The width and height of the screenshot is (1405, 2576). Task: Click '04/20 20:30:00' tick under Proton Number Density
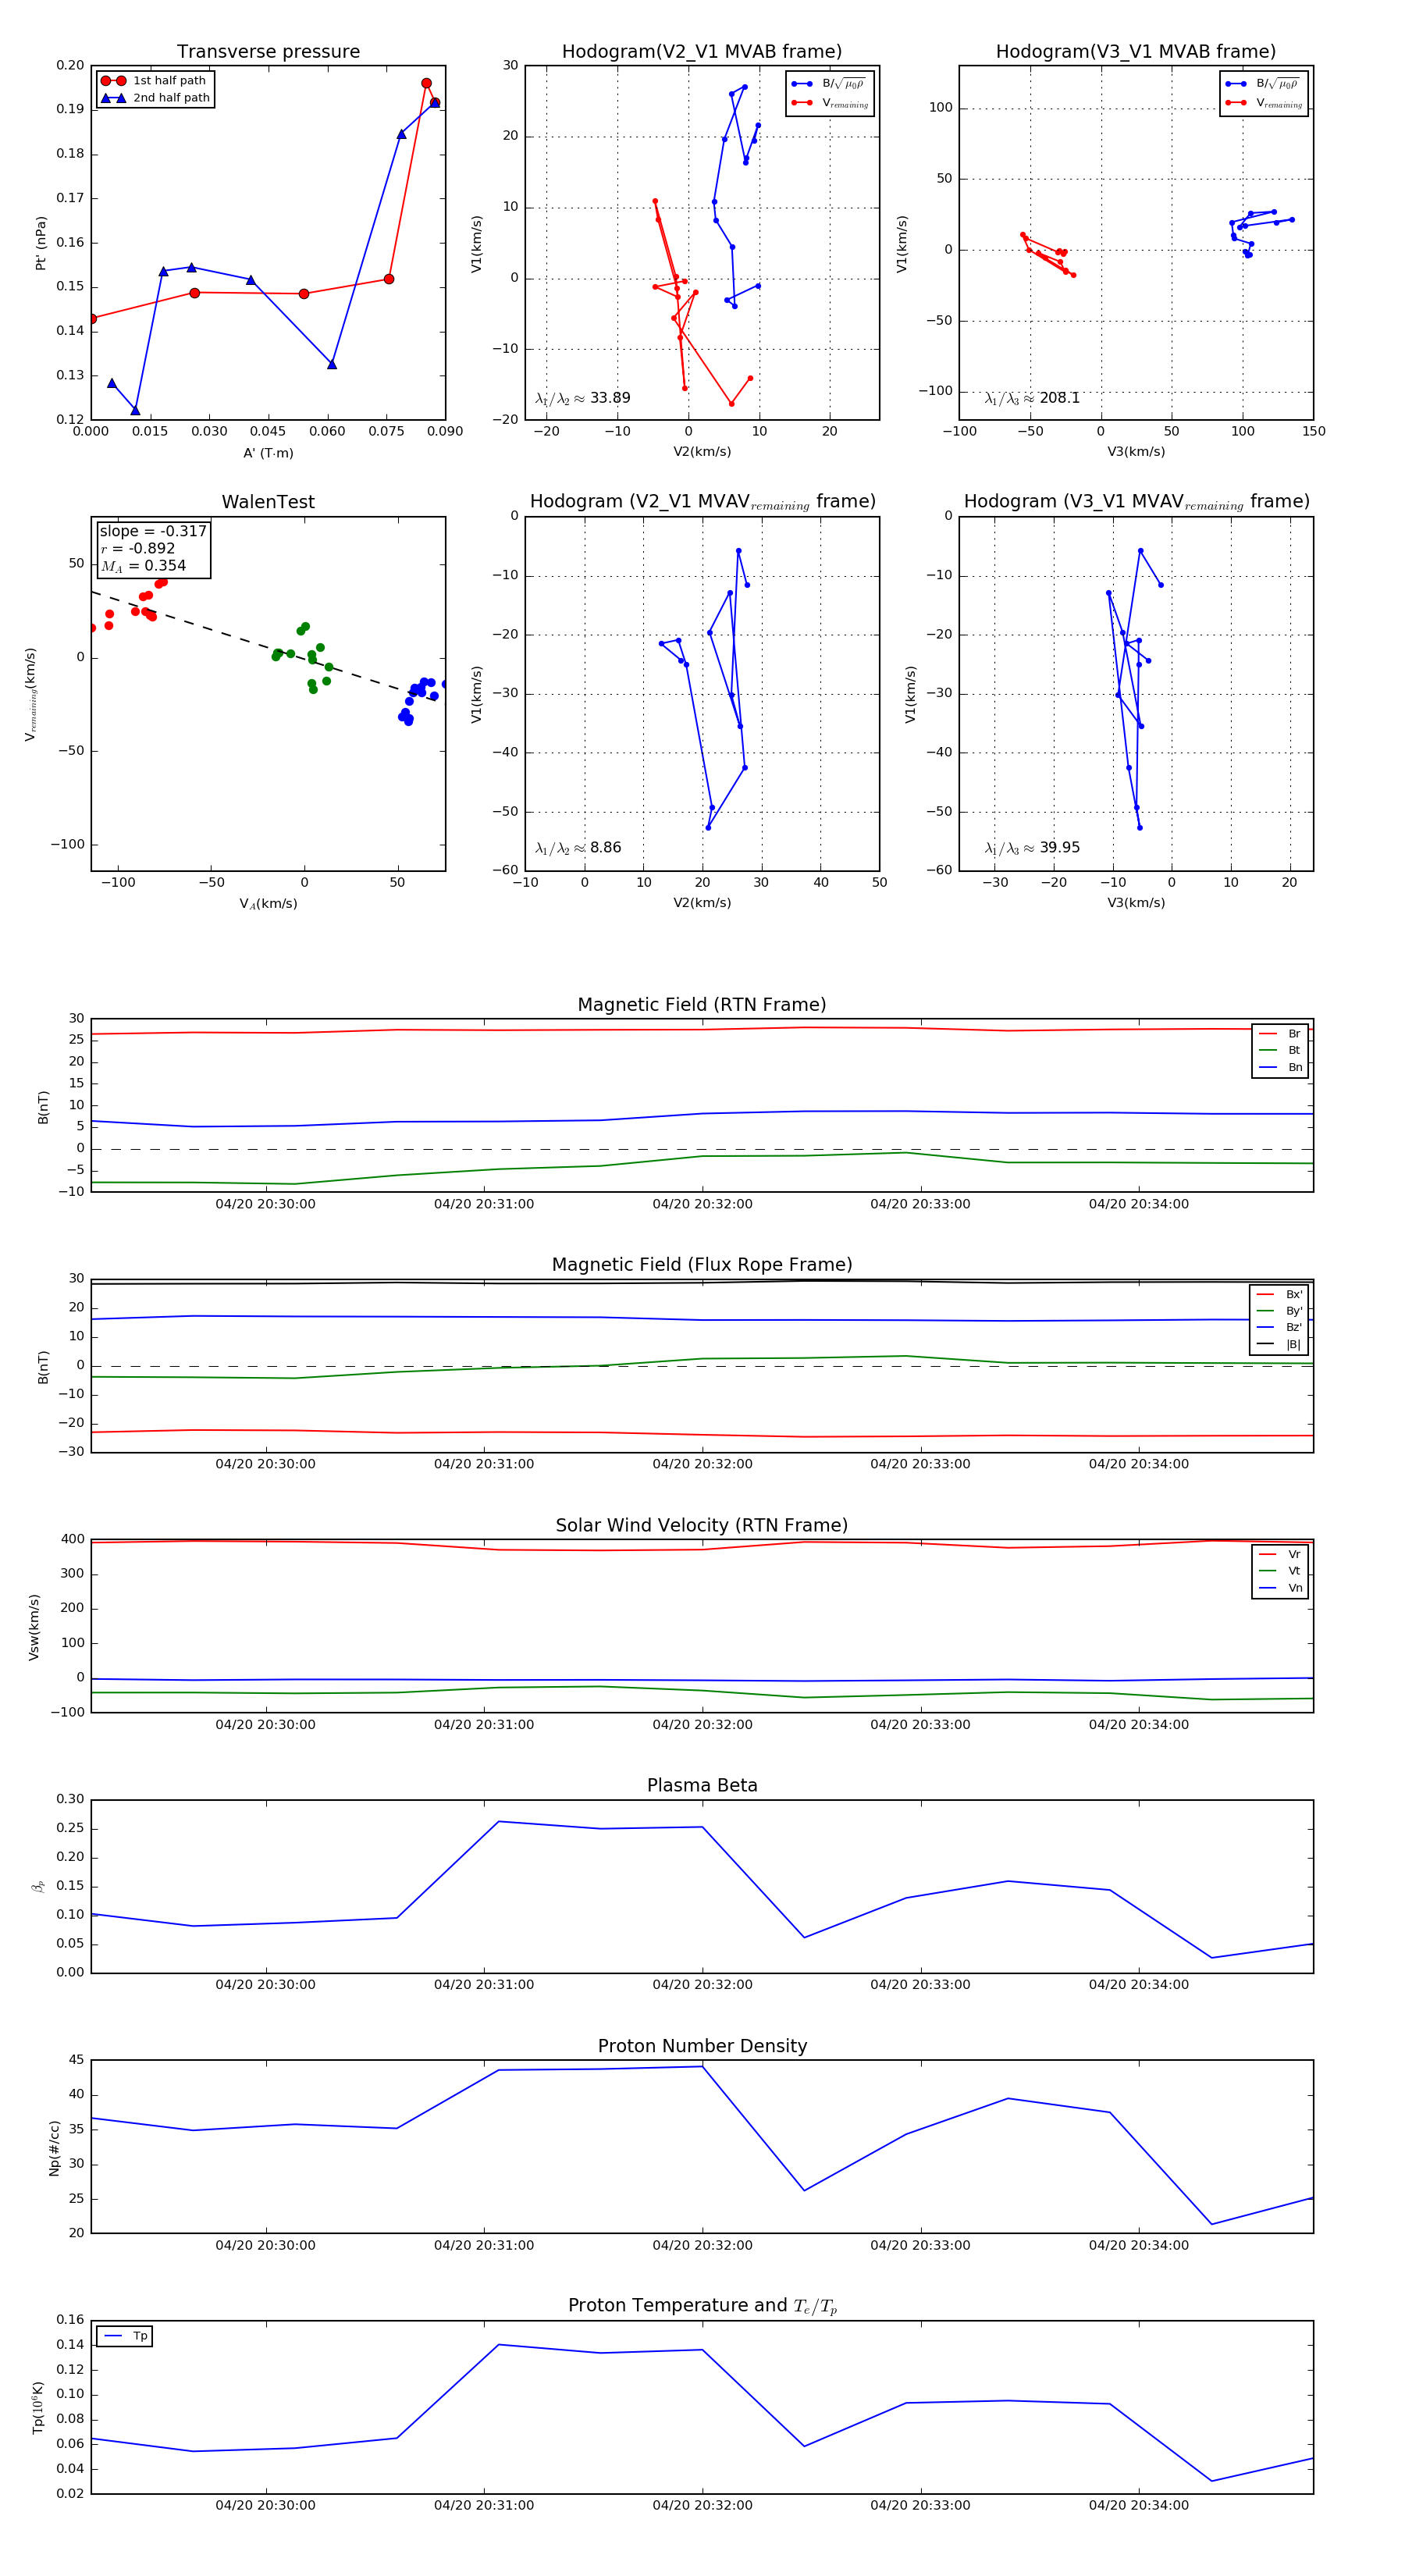pos(265,2245)
